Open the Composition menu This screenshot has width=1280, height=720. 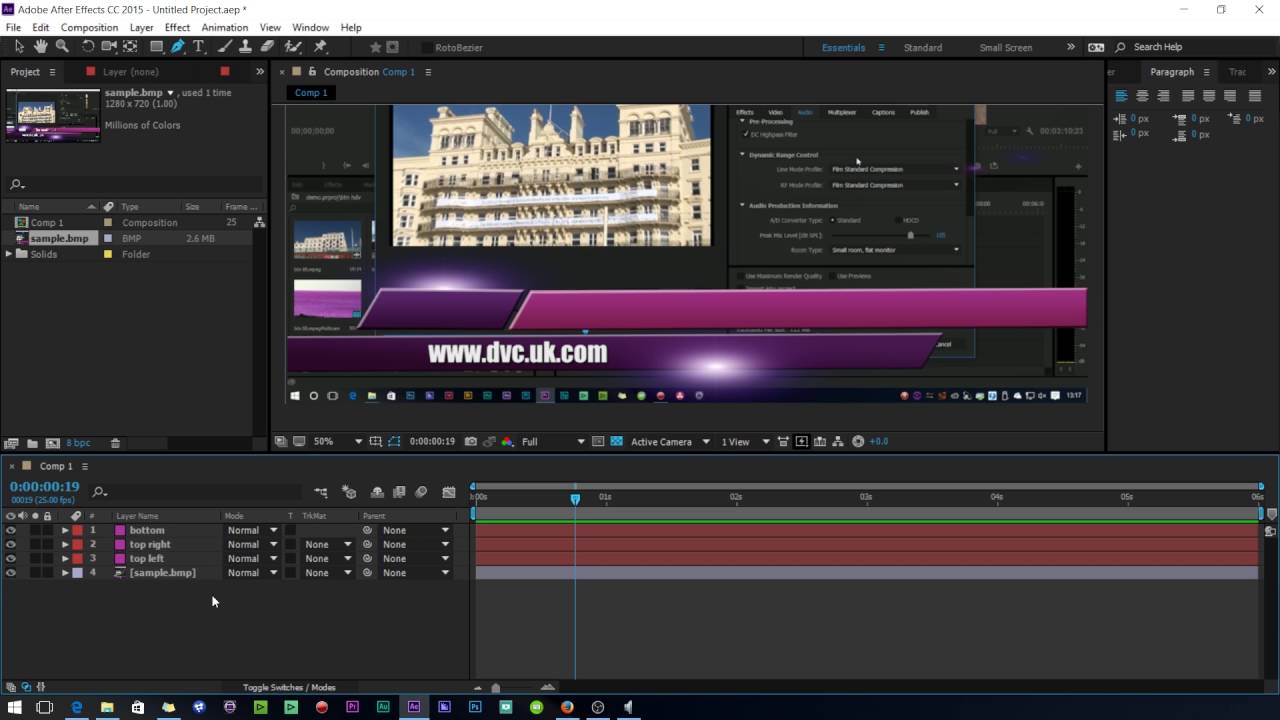click(89, 27)
